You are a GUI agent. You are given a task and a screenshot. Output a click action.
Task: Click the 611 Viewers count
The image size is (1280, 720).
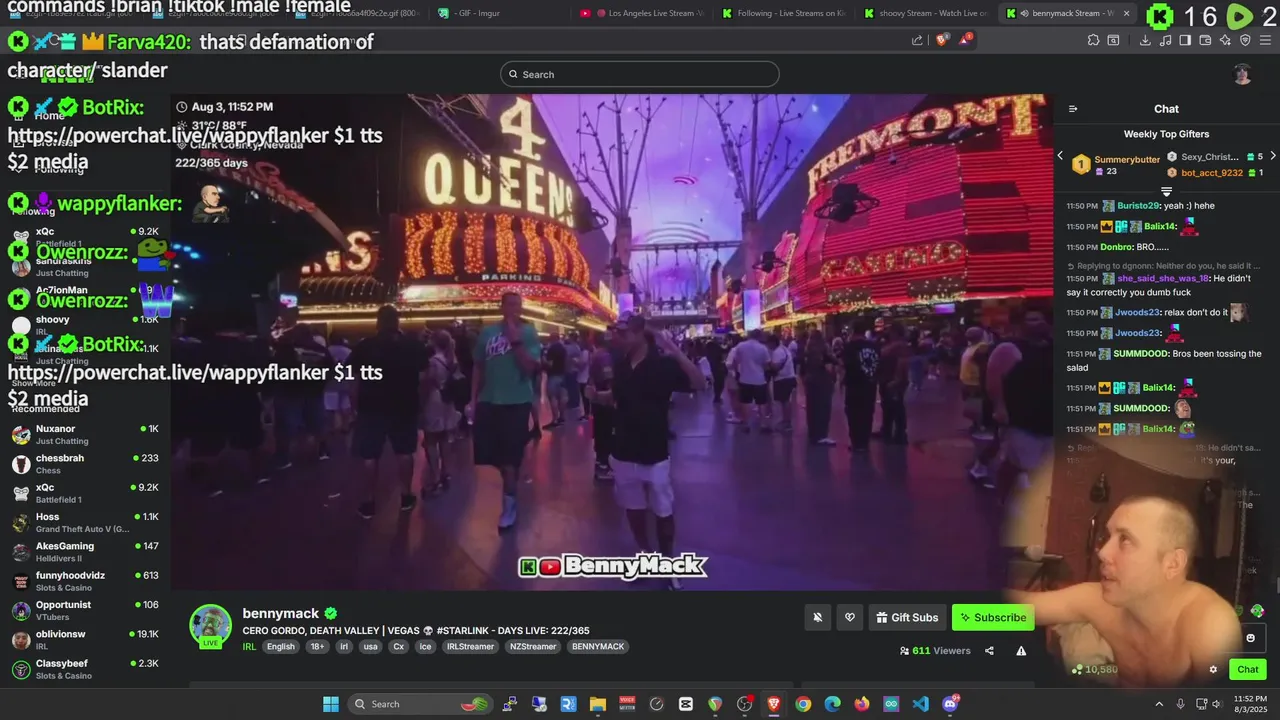(x=935, y=651)
